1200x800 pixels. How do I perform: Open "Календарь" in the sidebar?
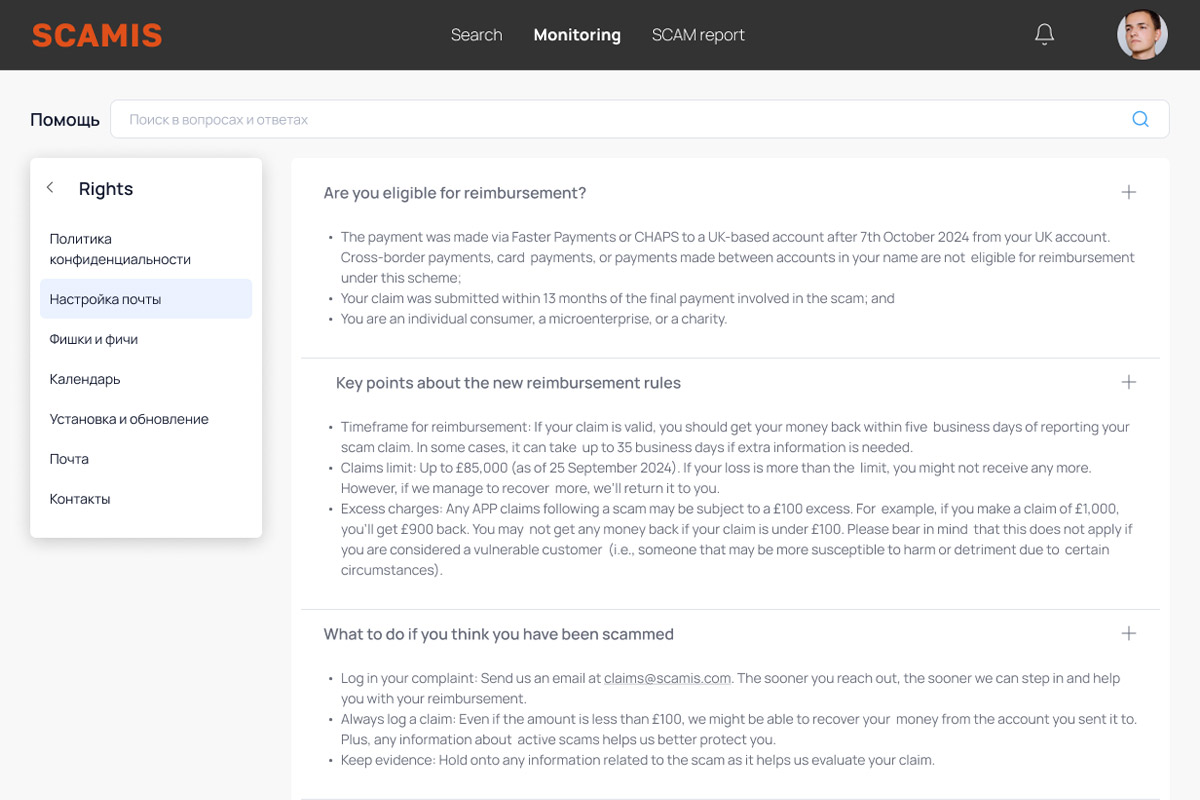(85, 379)
